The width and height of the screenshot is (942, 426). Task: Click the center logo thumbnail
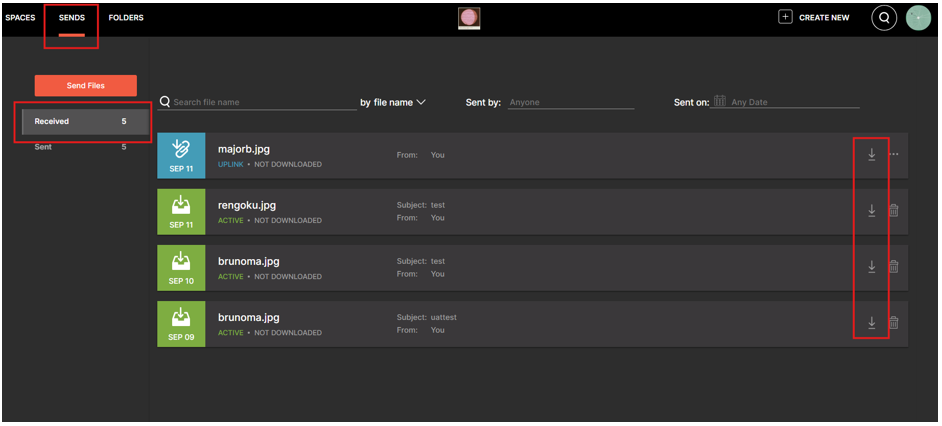coord(468,18)
